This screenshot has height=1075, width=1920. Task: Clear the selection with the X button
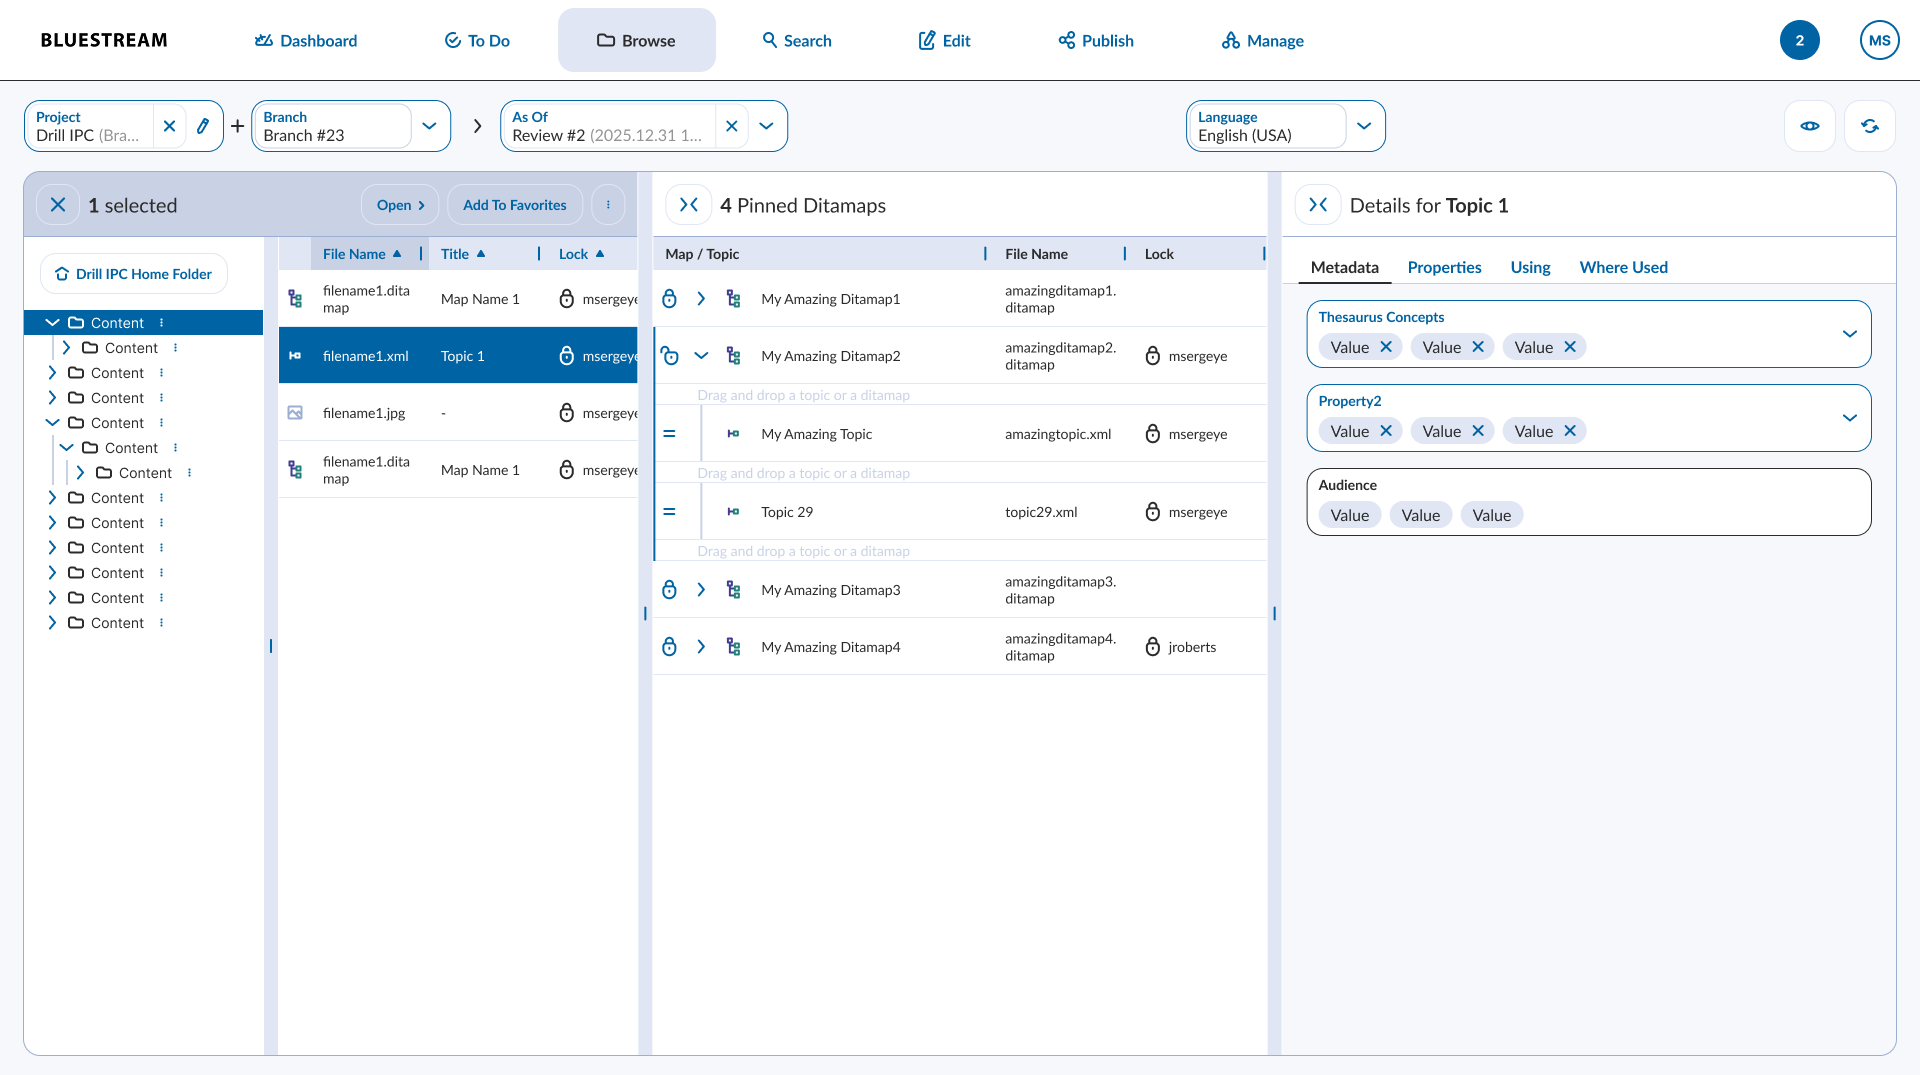click(58, 205)
